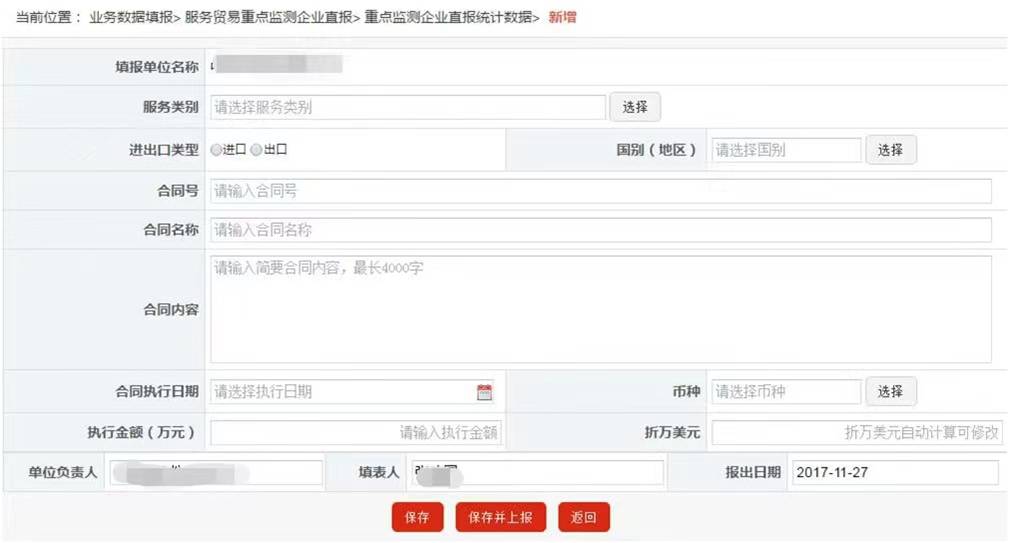Open the 服务类别 selector with 选择 button
The image size is (1009, 543).
(635, 107)
